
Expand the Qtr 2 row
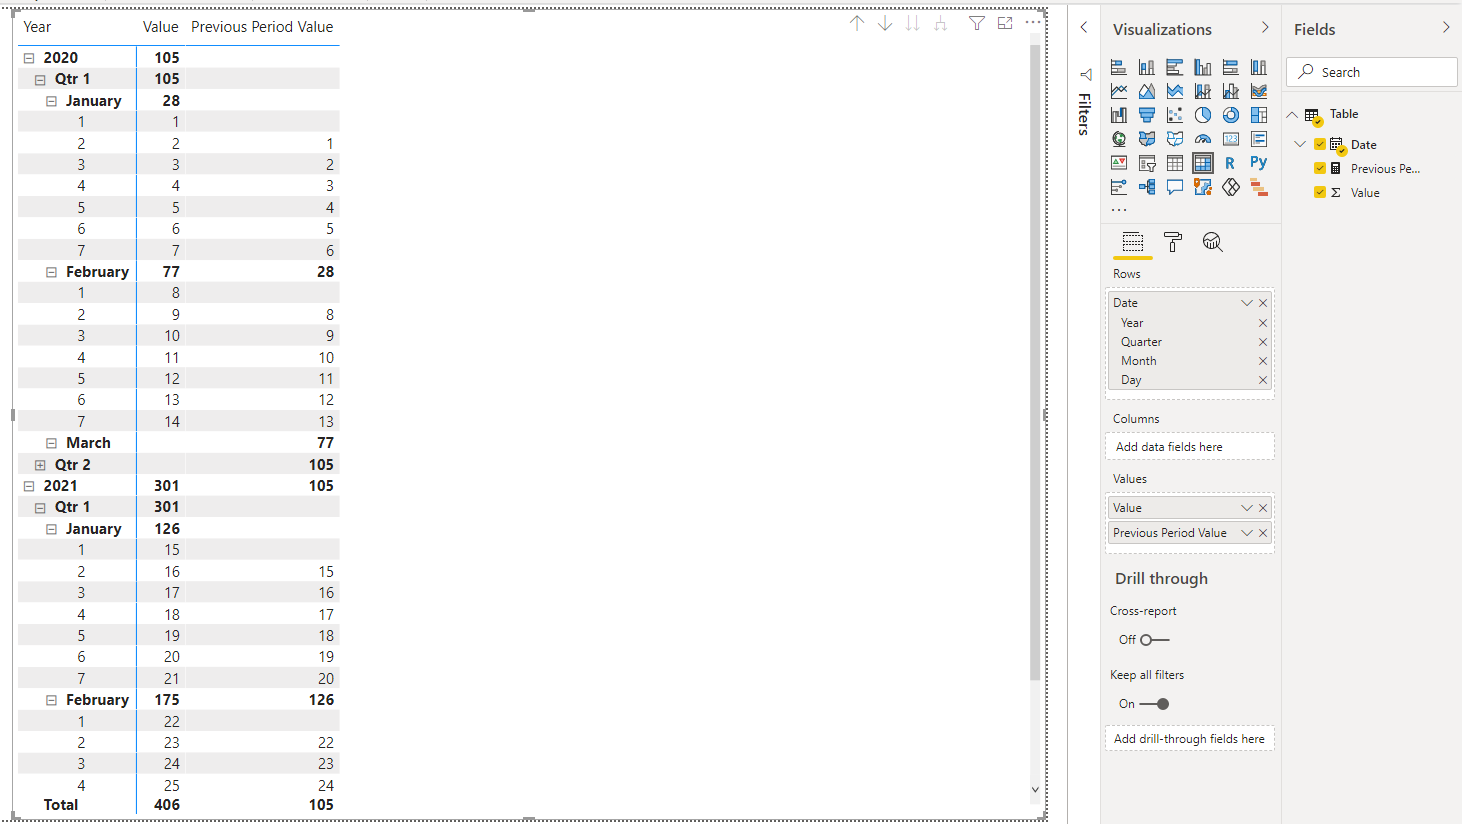pyautogui.click(x=40, y=465)
